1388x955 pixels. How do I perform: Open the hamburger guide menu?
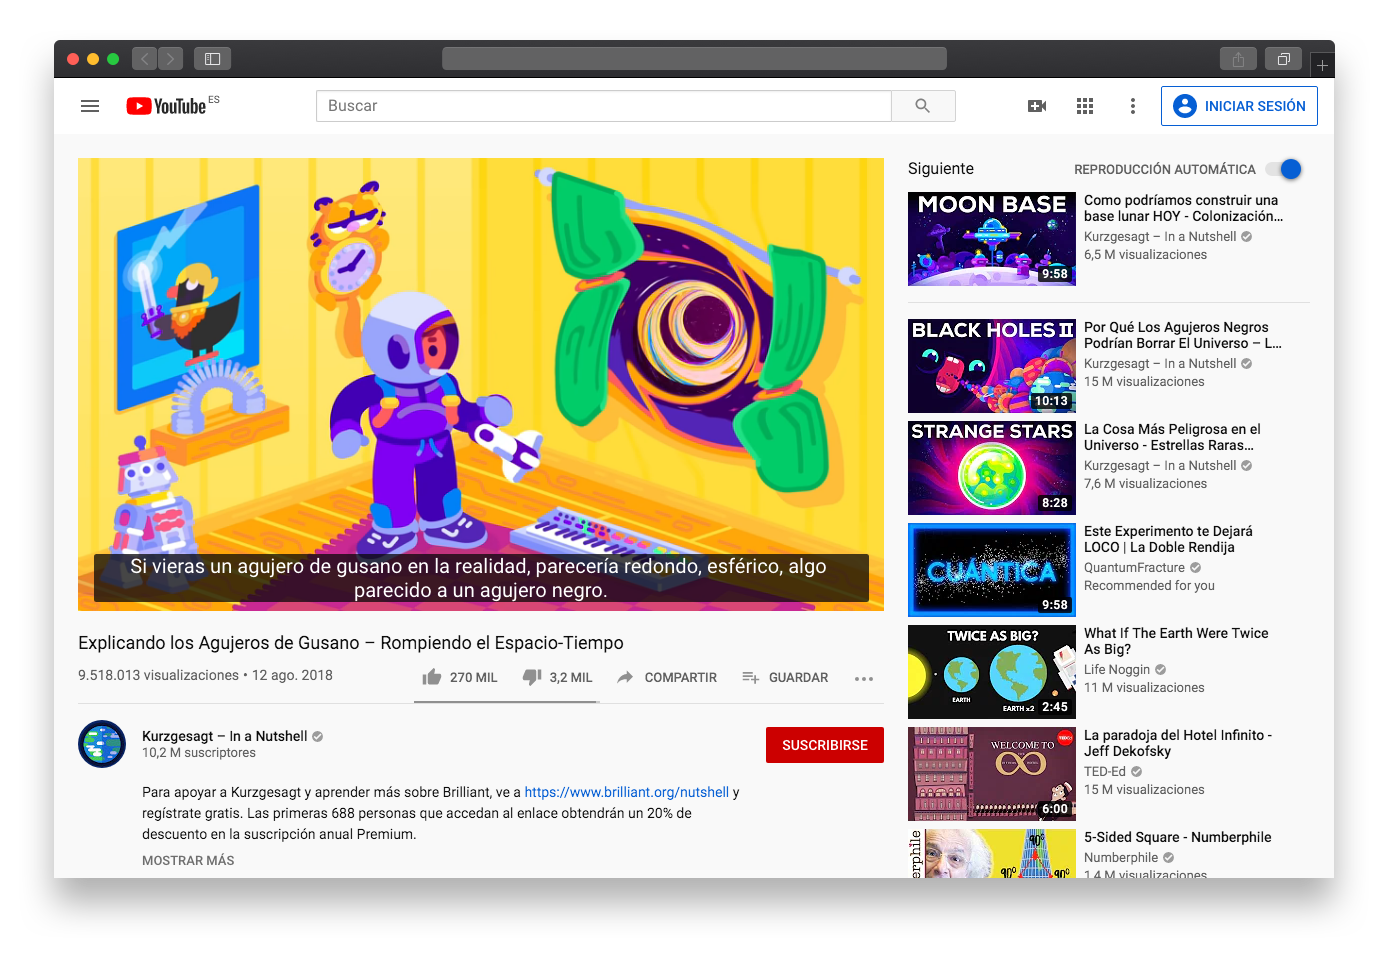click(x=90, y=106)
